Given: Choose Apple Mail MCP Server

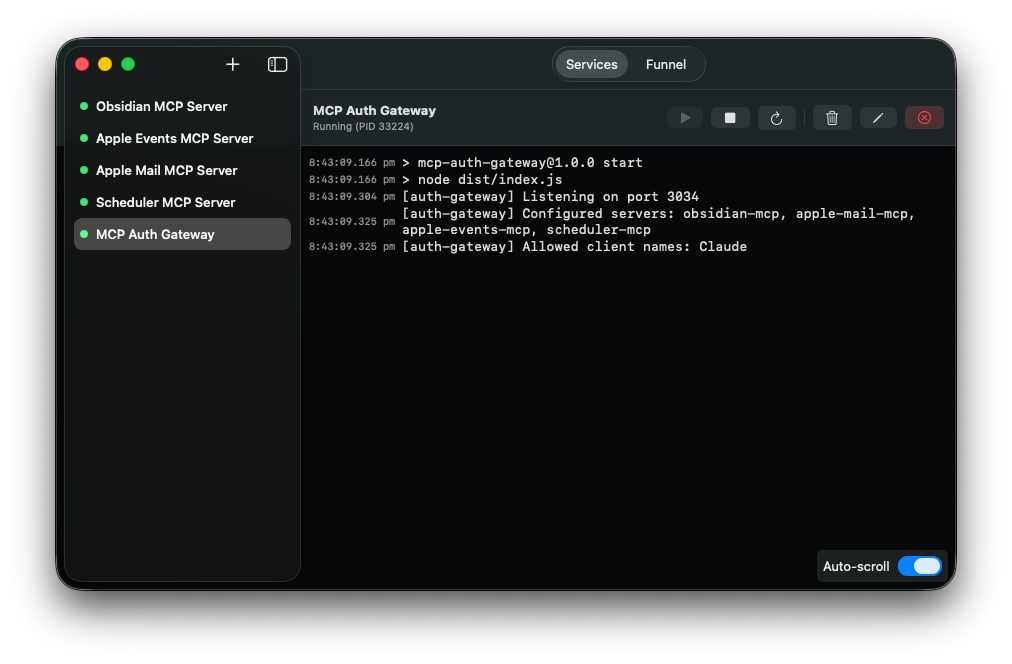Looking at the screenshot, I should (x=166, y=170).
